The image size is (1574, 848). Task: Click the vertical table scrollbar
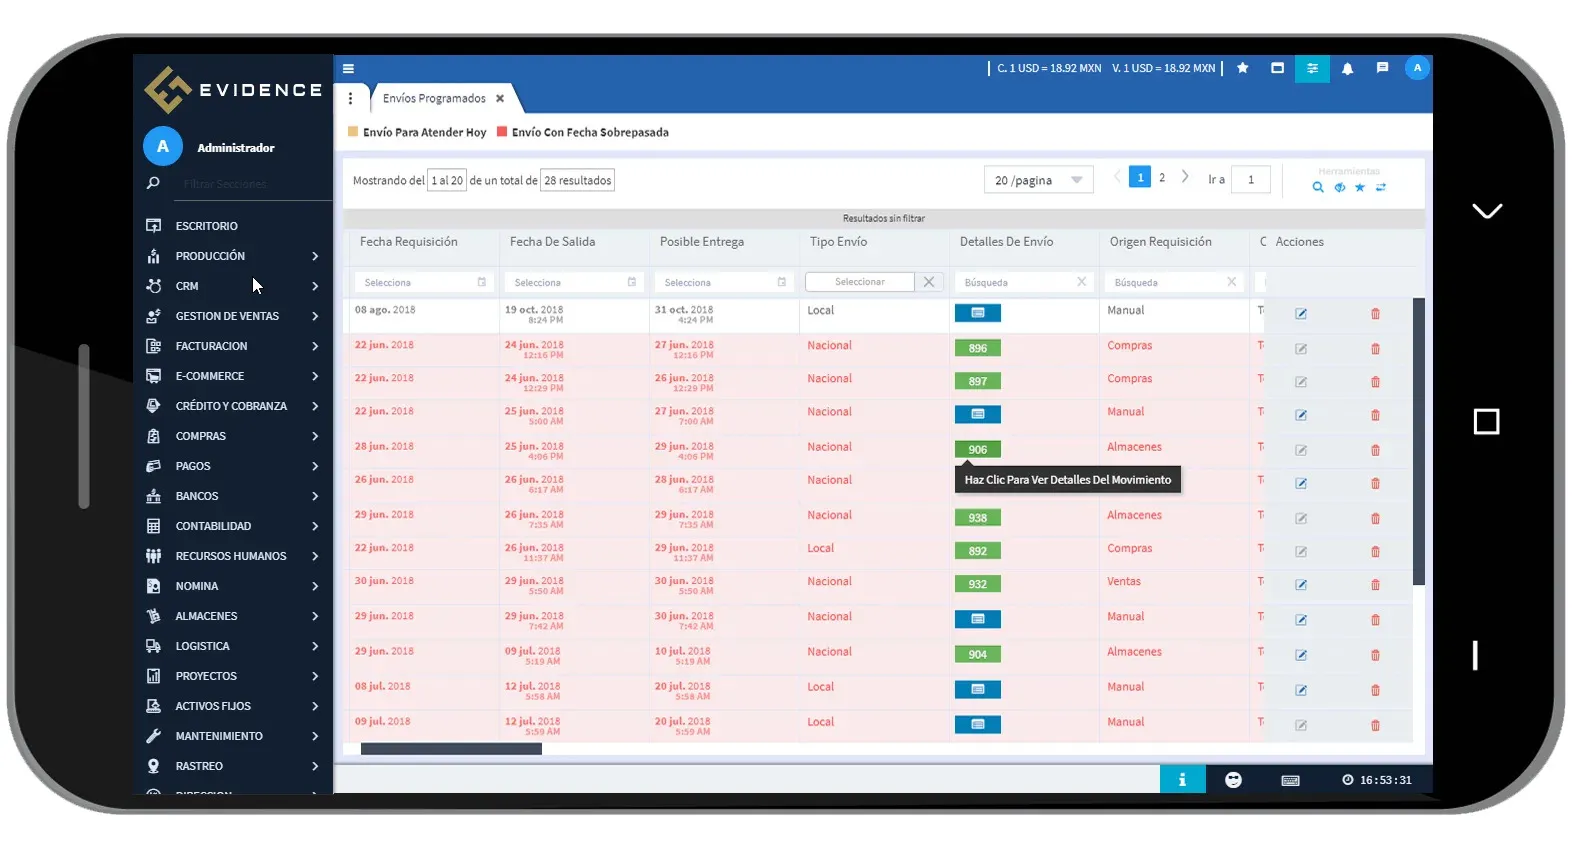pos(1418,441)
